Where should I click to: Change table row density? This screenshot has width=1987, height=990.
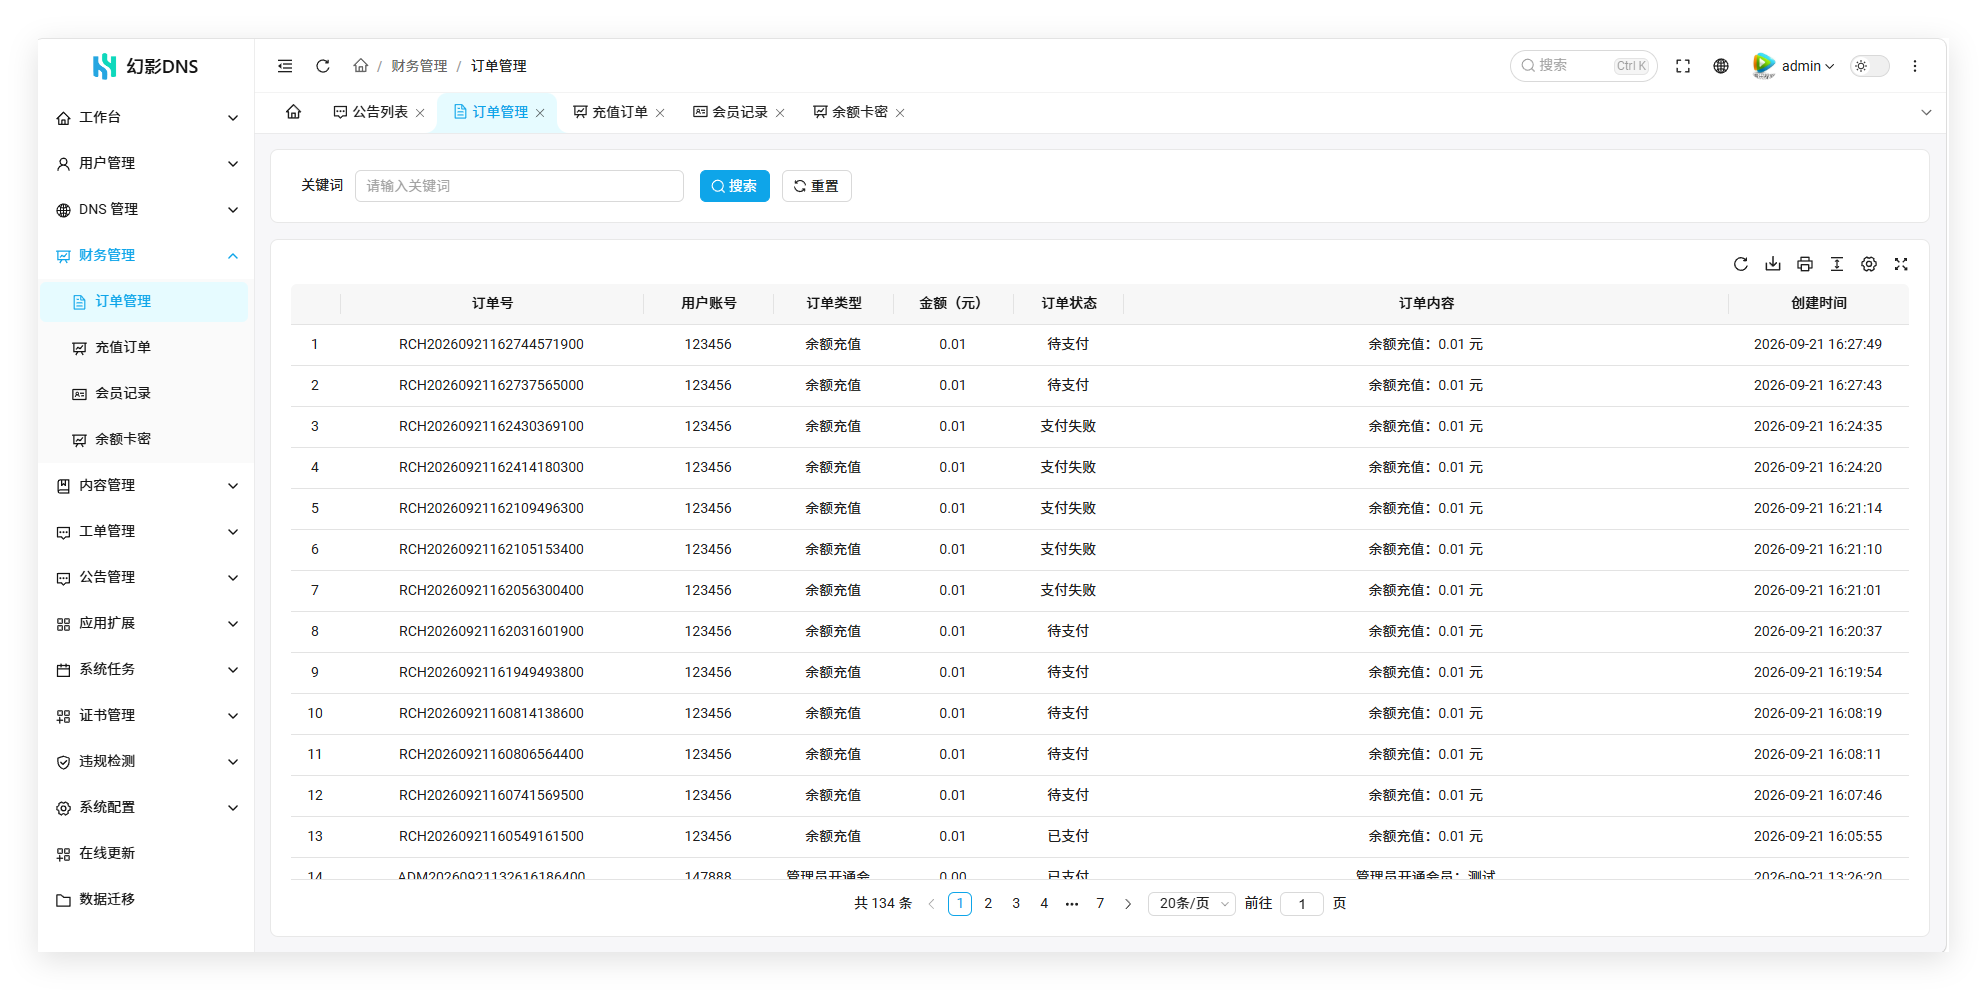[1837, 264]
